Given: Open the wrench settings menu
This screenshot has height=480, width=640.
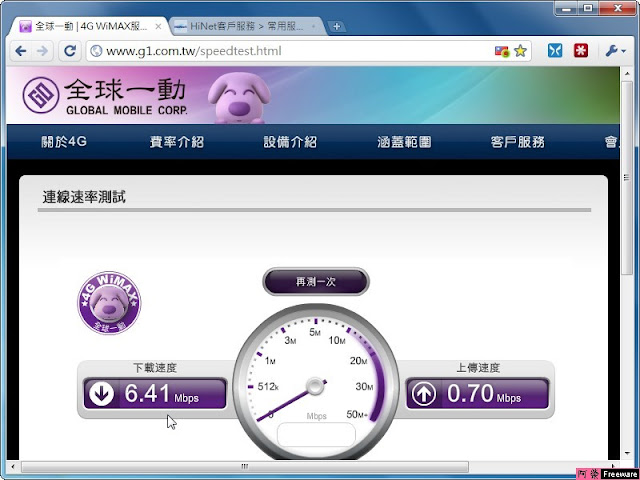Looking at the screenshot, I should click(616, 51).
